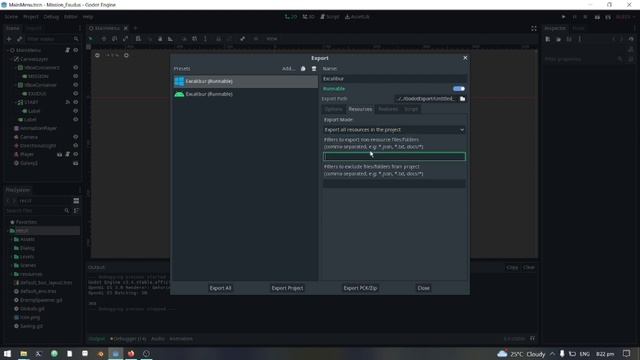
Task: Click the Close button in Export dialog
Action: 424,288
